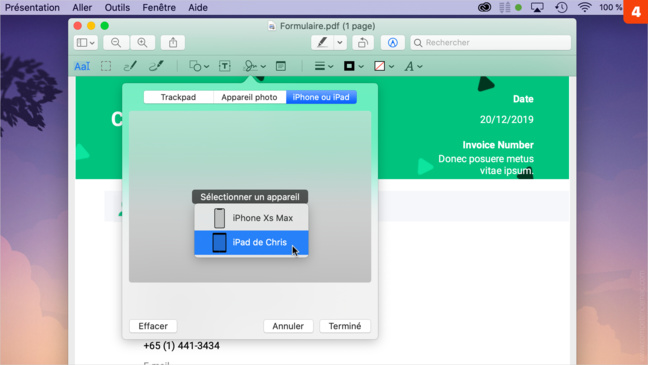Open Creative Cloud menu bar icon
Screen dimensions: 648x365
[x=484, y=7]
